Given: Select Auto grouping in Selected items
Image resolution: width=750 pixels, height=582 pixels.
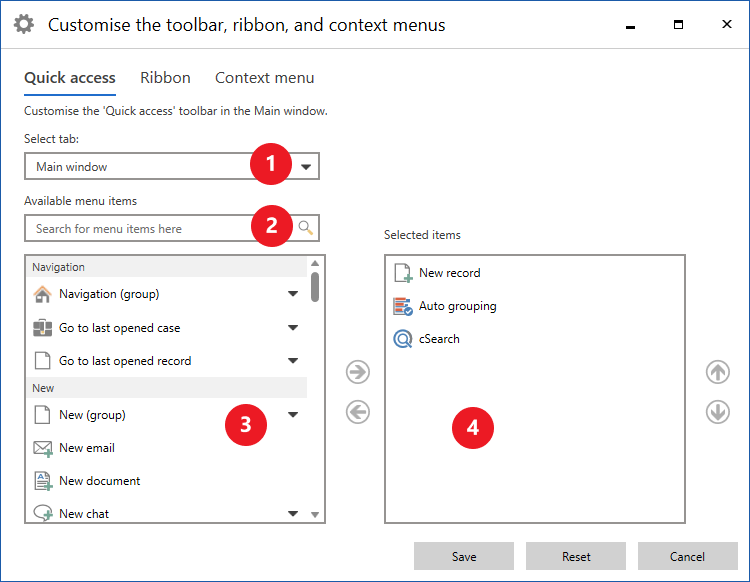Looking at the screenshot, I should (x=535, y=306).
